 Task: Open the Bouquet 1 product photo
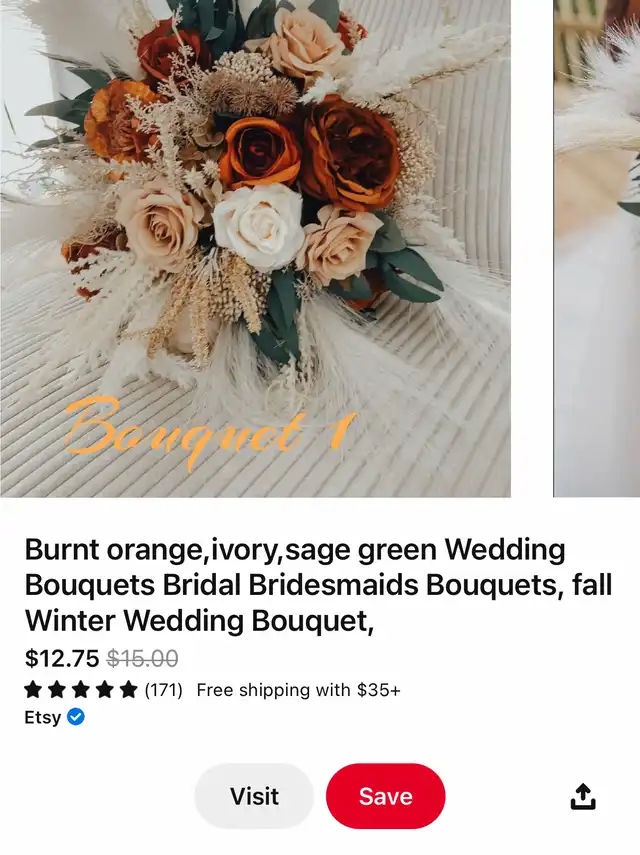tap(255, 248)
